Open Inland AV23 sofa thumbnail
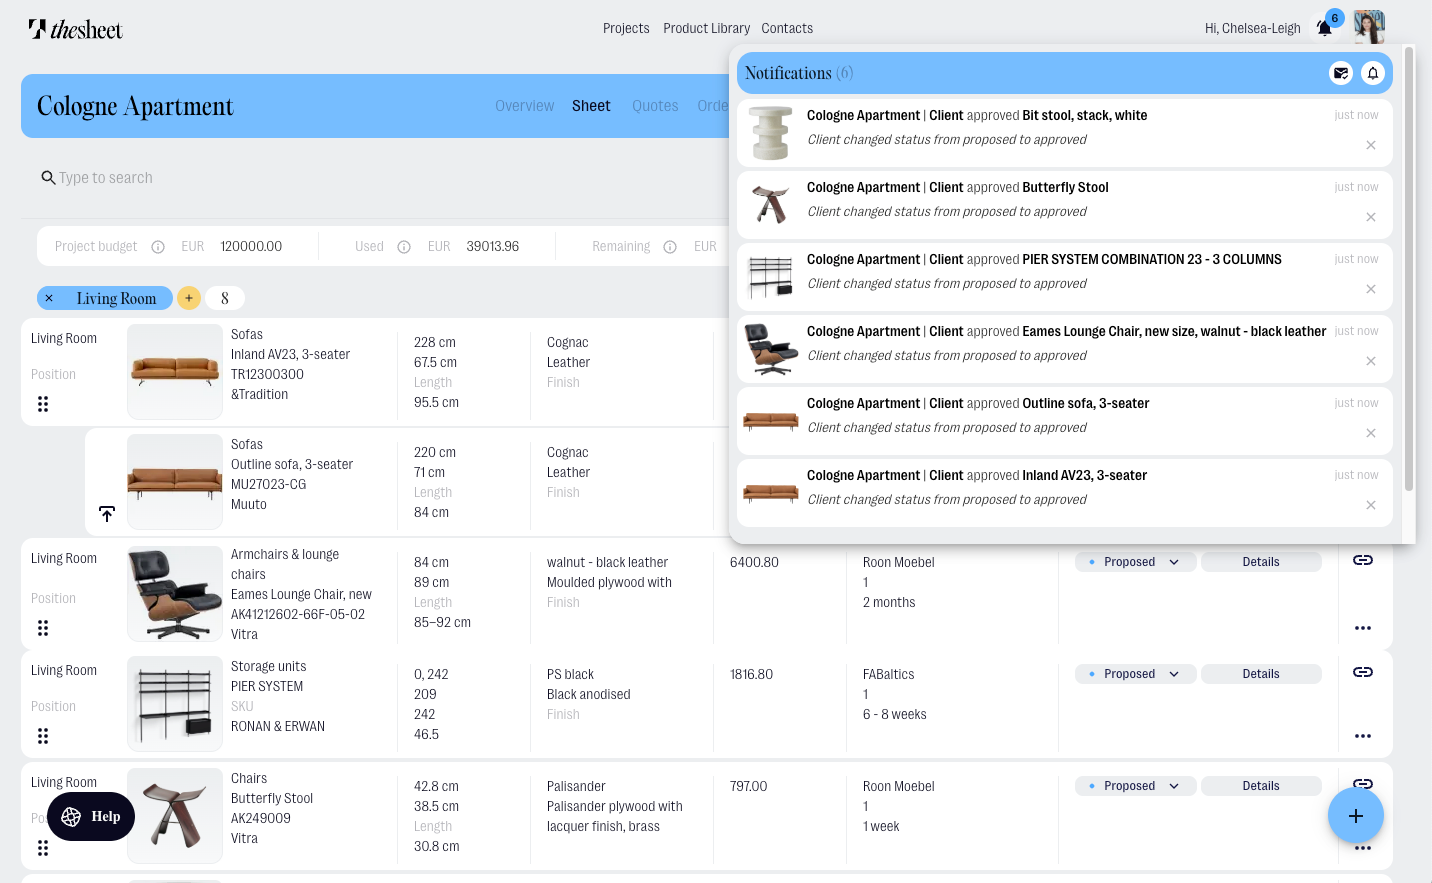Viewport: 1432px width, 883px height. (x=175, y=372)
